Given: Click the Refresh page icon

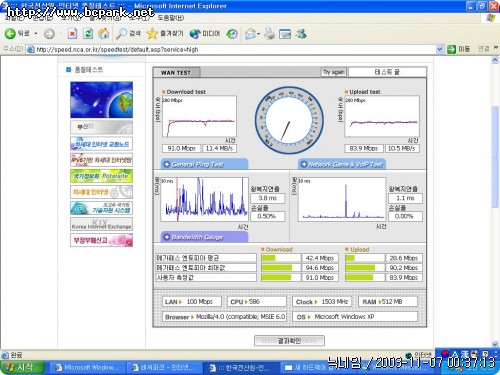Looking at the screenshot, I should pos(88,34).
